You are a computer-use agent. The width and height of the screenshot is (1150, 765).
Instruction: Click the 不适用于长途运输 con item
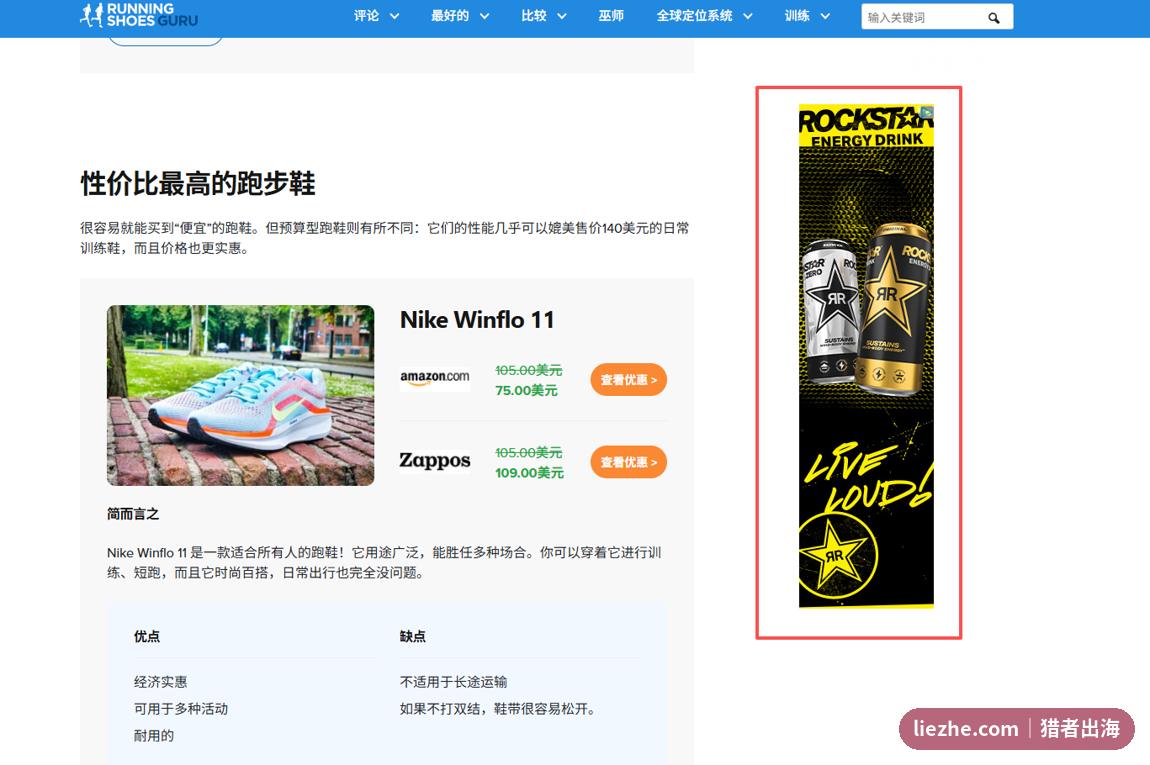[453, 681]
